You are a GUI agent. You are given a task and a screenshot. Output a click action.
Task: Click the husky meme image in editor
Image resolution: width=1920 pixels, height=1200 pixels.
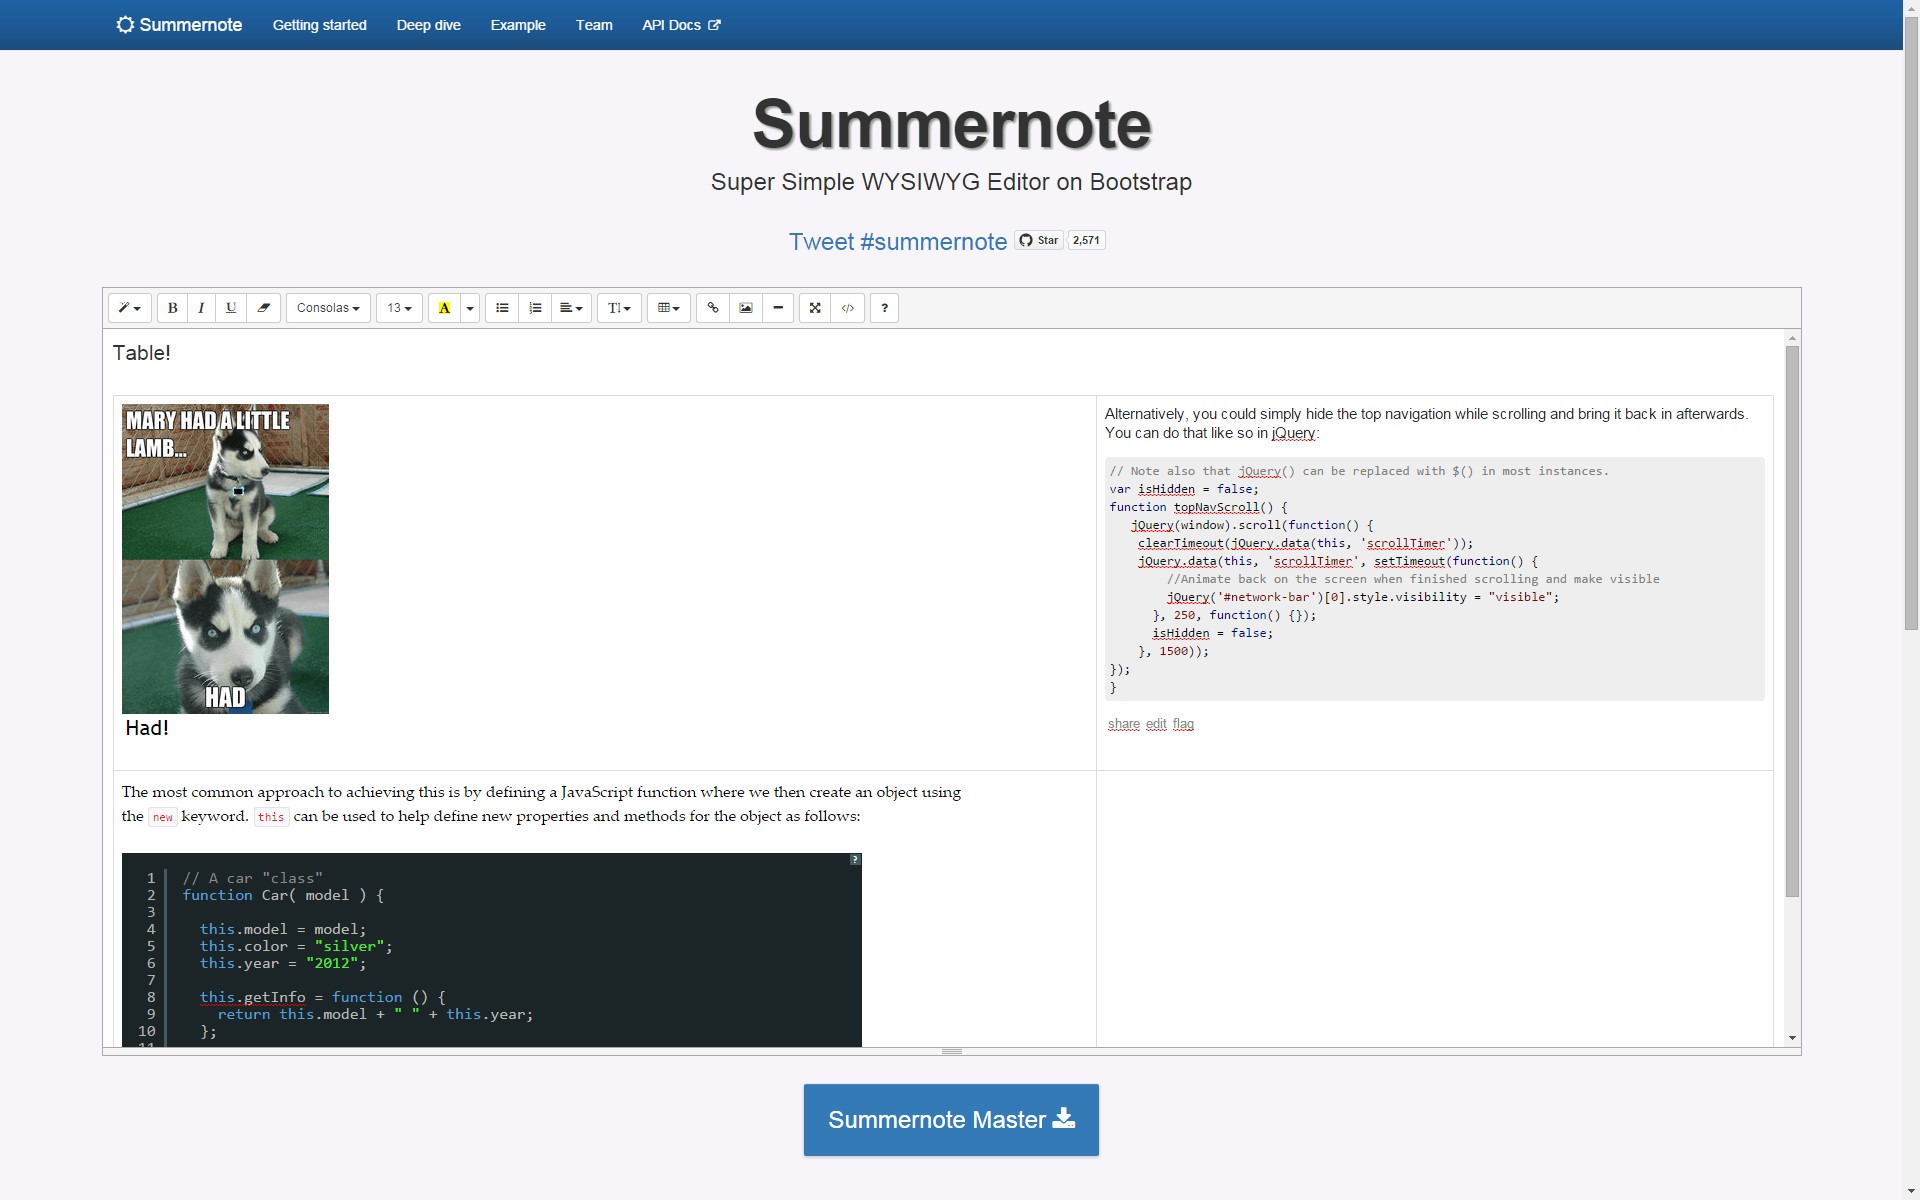pyautogui.click(x=225, y=558)
